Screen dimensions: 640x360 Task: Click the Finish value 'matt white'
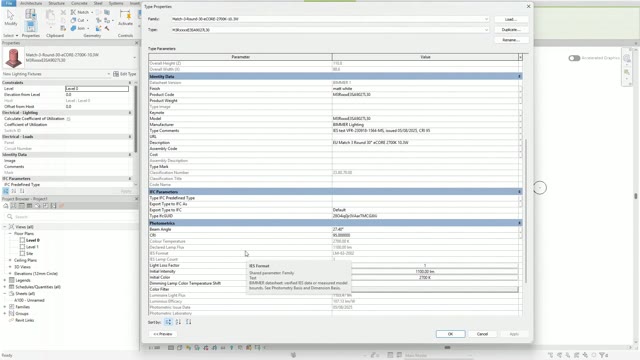point(342,89)
